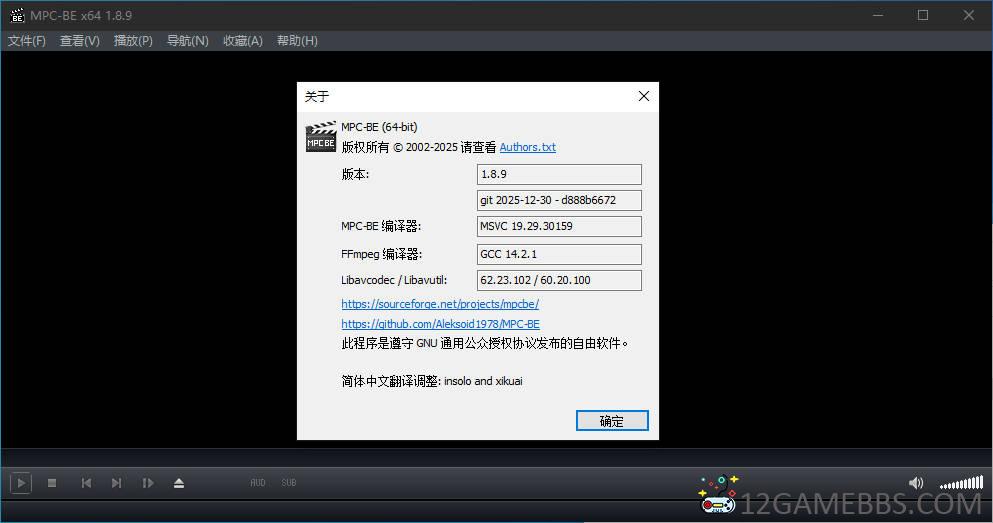Click the frame step button
The width and height of the screenshot is (993, 523).
(x=148, y=483)
